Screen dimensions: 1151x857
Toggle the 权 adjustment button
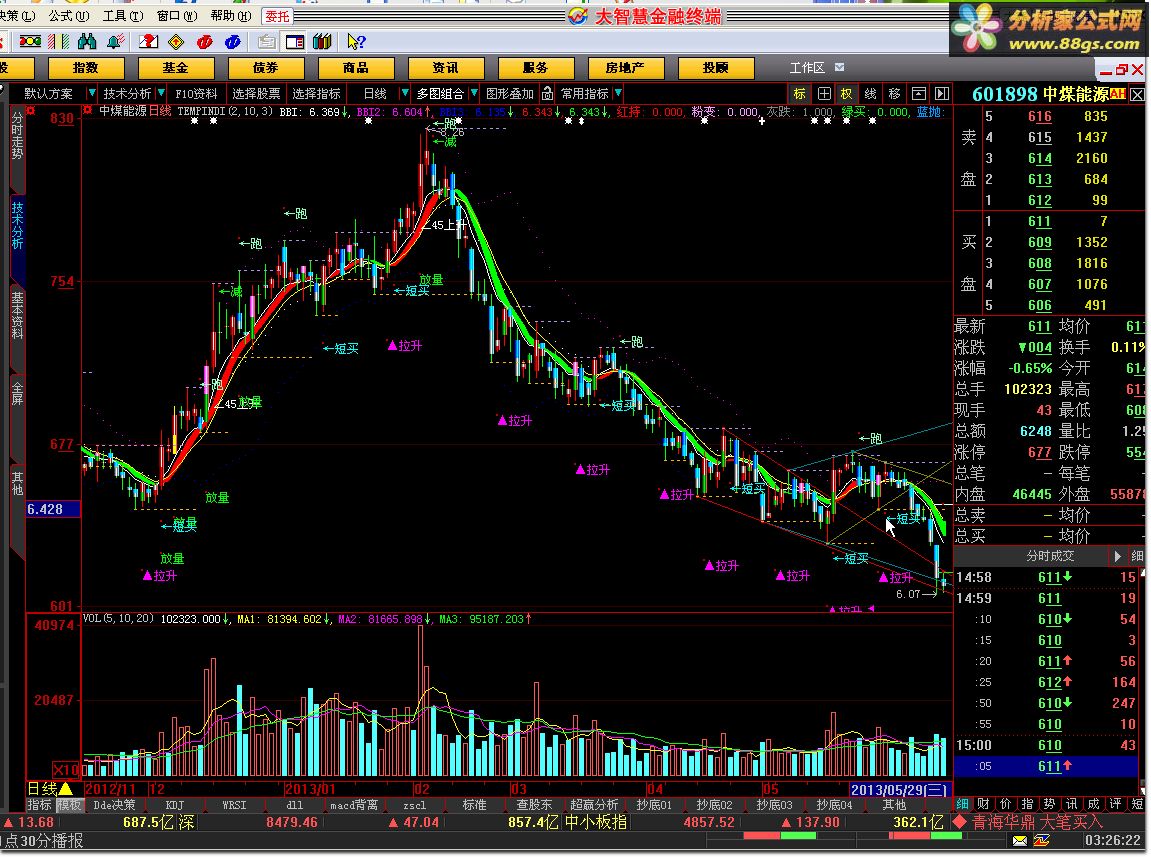[846, 93]
